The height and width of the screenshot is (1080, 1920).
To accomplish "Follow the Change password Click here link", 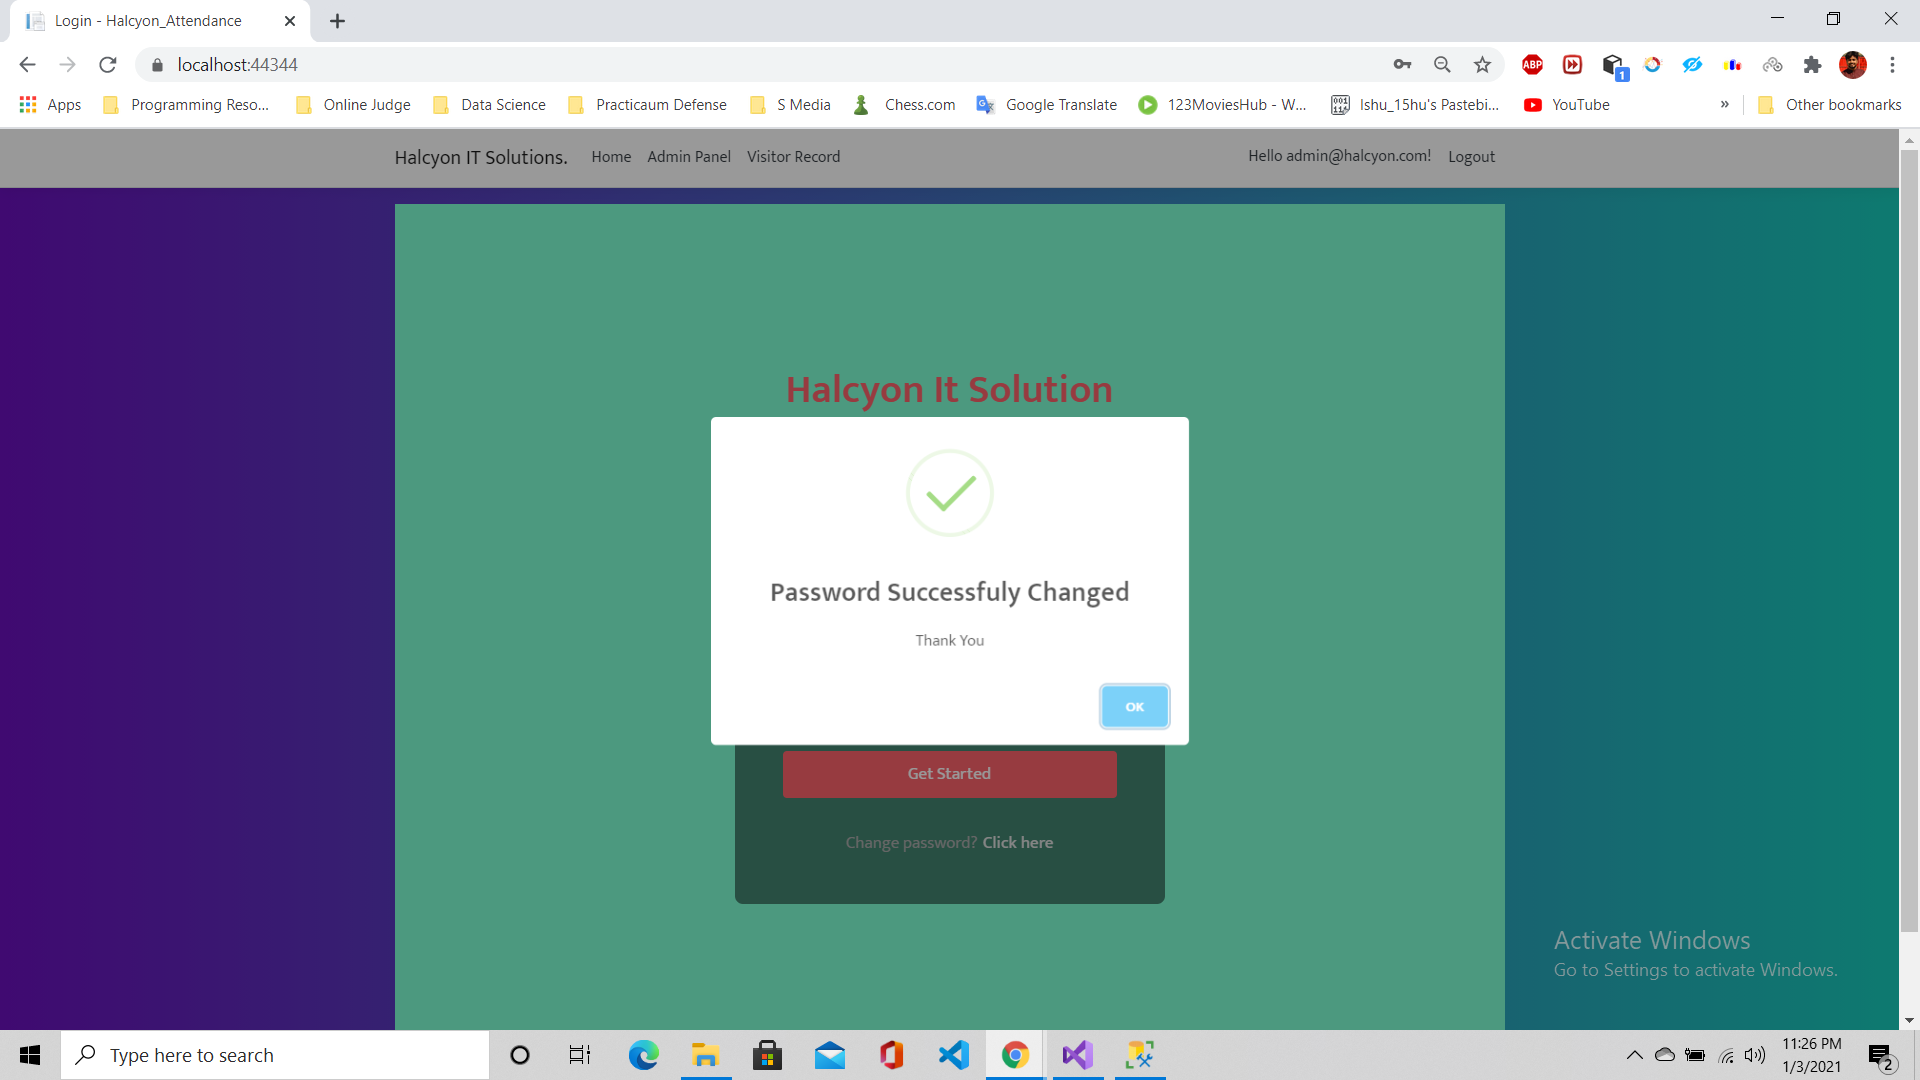I will pos(1017,843).
